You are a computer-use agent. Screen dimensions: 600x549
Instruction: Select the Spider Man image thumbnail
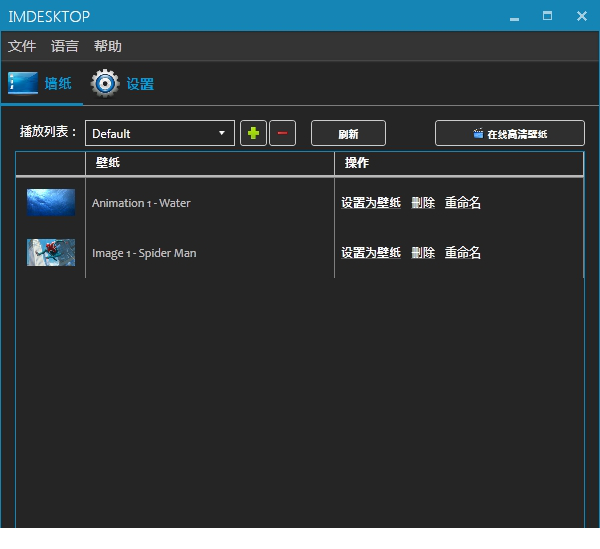click(x=51, y=253)
